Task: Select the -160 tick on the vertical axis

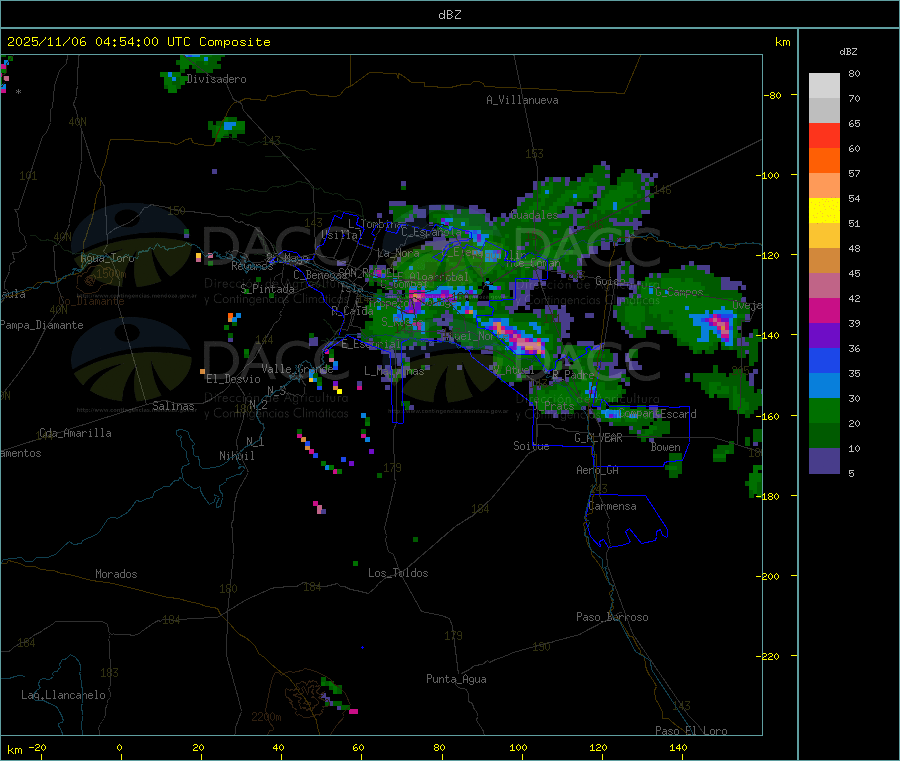Action: point(767,416)
